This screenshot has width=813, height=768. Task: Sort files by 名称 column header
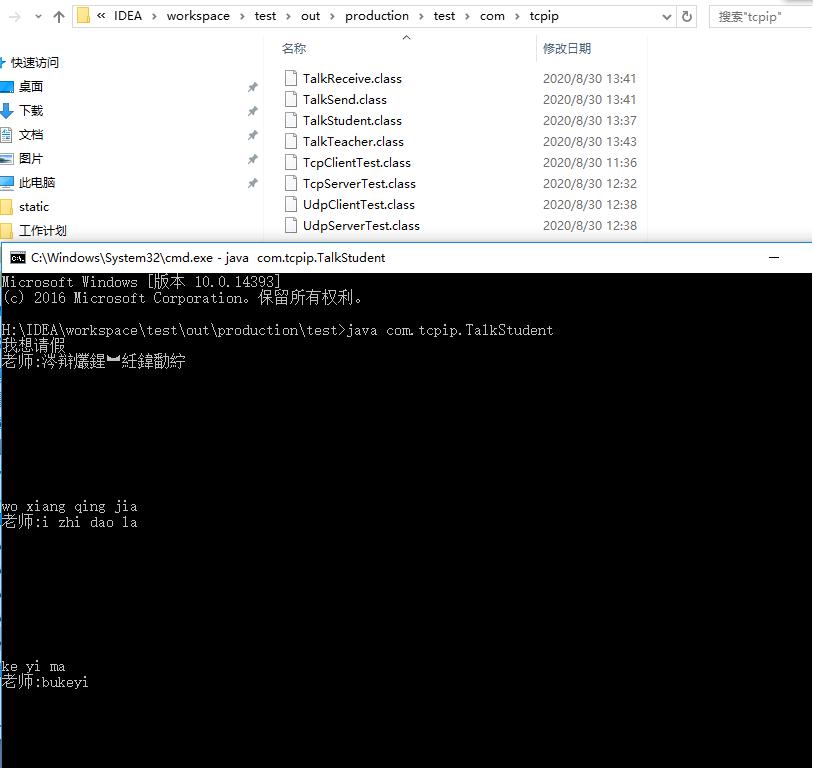pos(294,49)
